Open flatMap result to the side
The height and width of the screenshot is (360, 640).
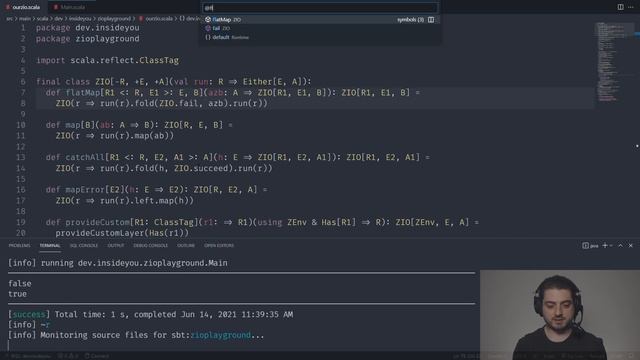click(x=431, y=20)
